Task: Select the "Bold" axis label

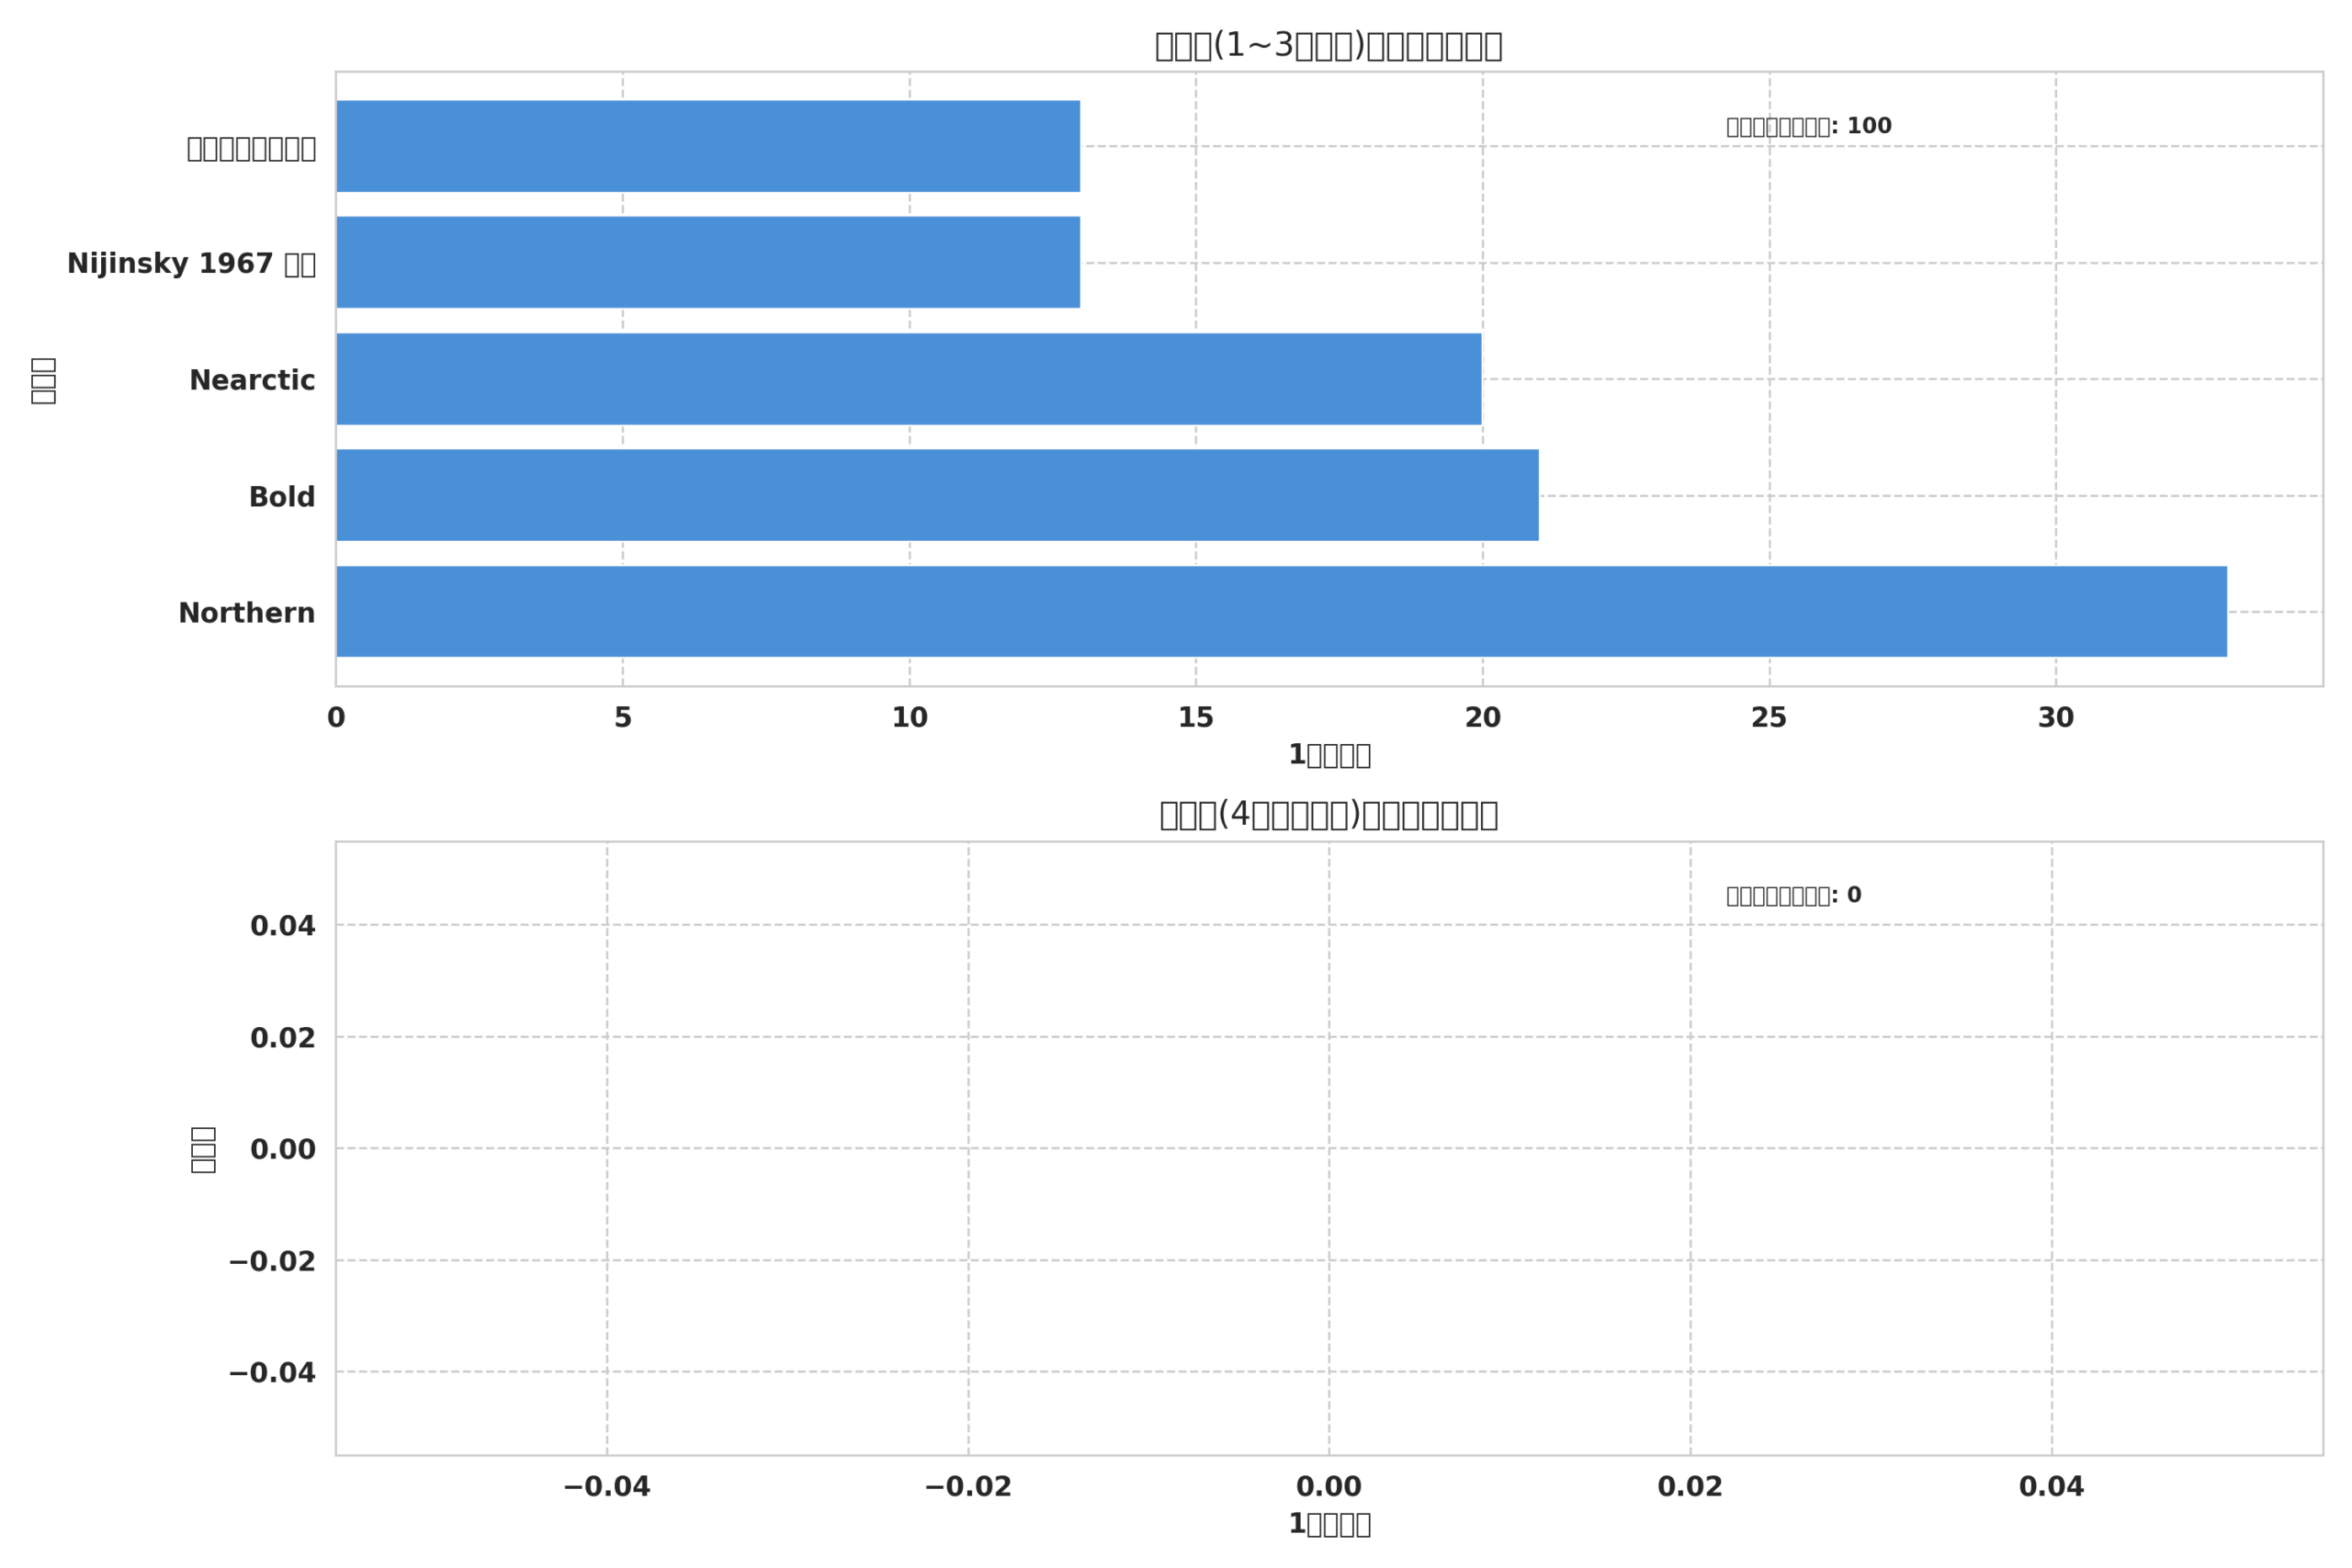Action: coord(282,497)
